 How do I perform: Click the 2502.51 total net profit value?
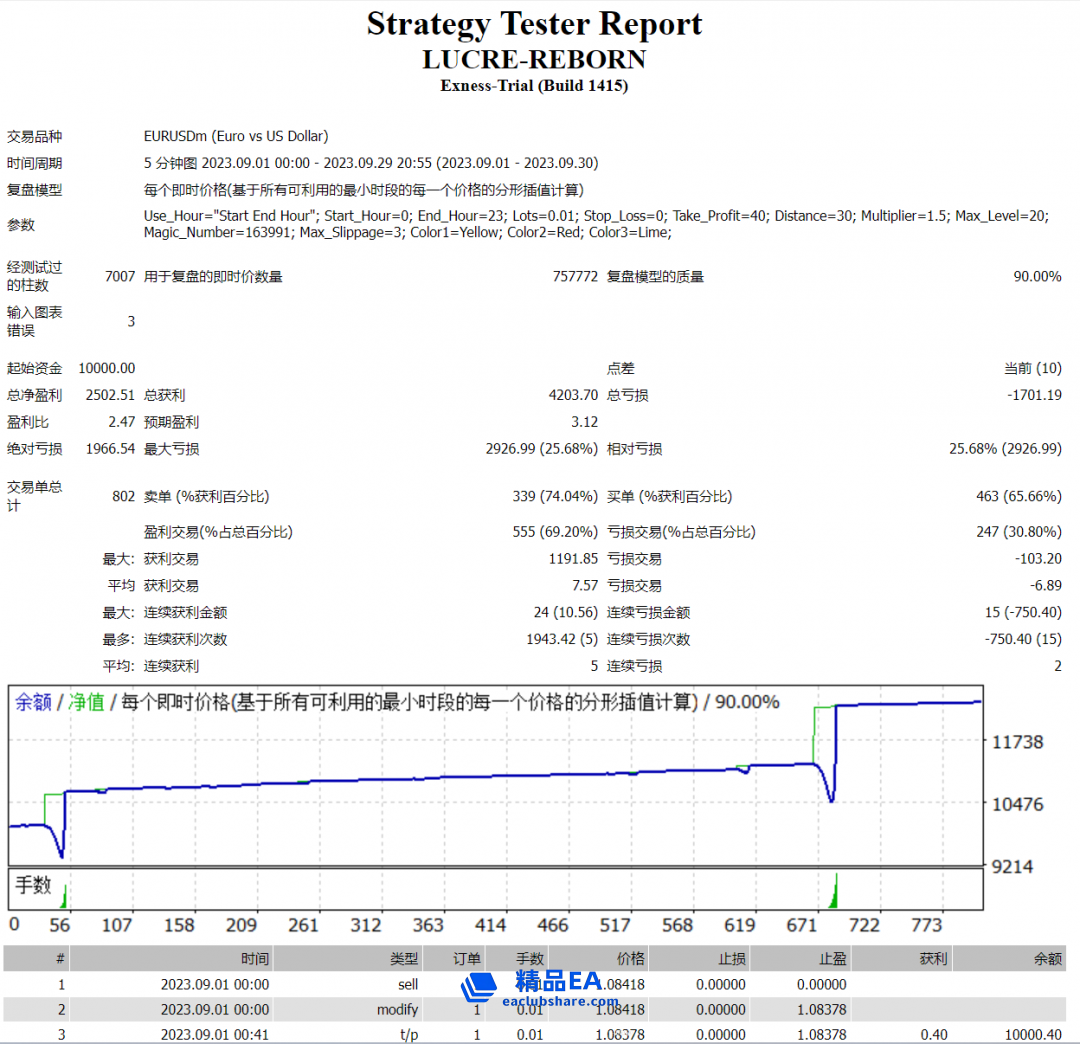pos(110,395)
